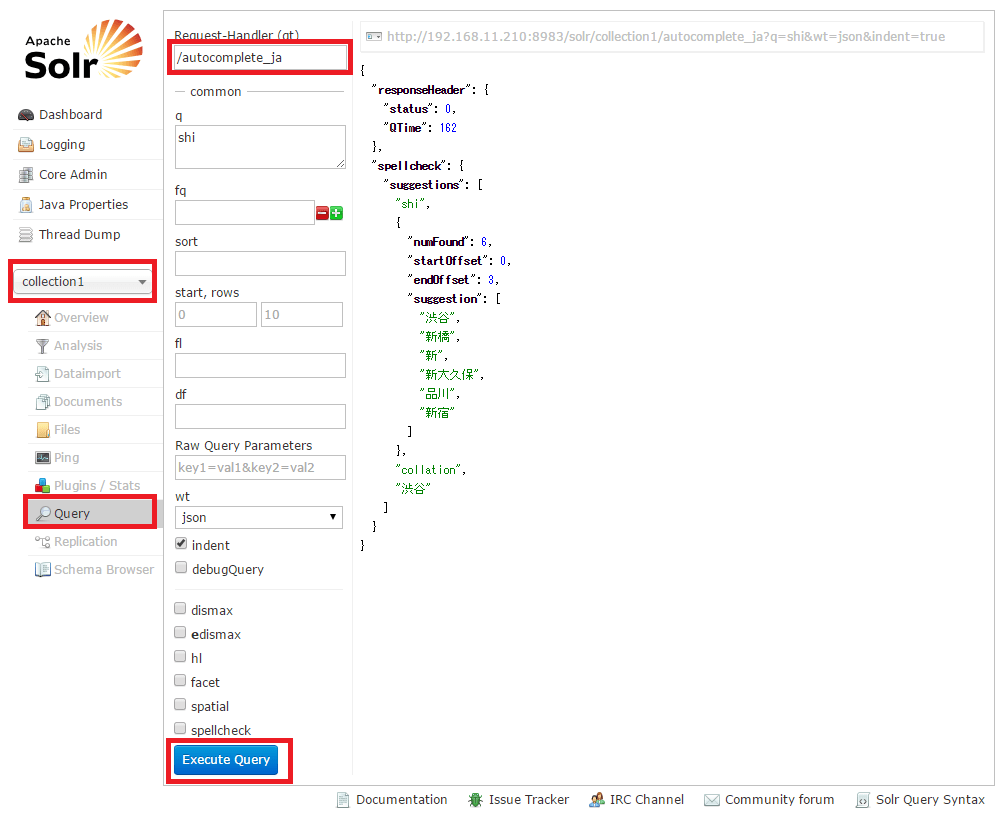Image resolution: width=1005 pixels, height=820 pixels.
Task: Click the IRC Channel people icon
Action: coord(597,799)
